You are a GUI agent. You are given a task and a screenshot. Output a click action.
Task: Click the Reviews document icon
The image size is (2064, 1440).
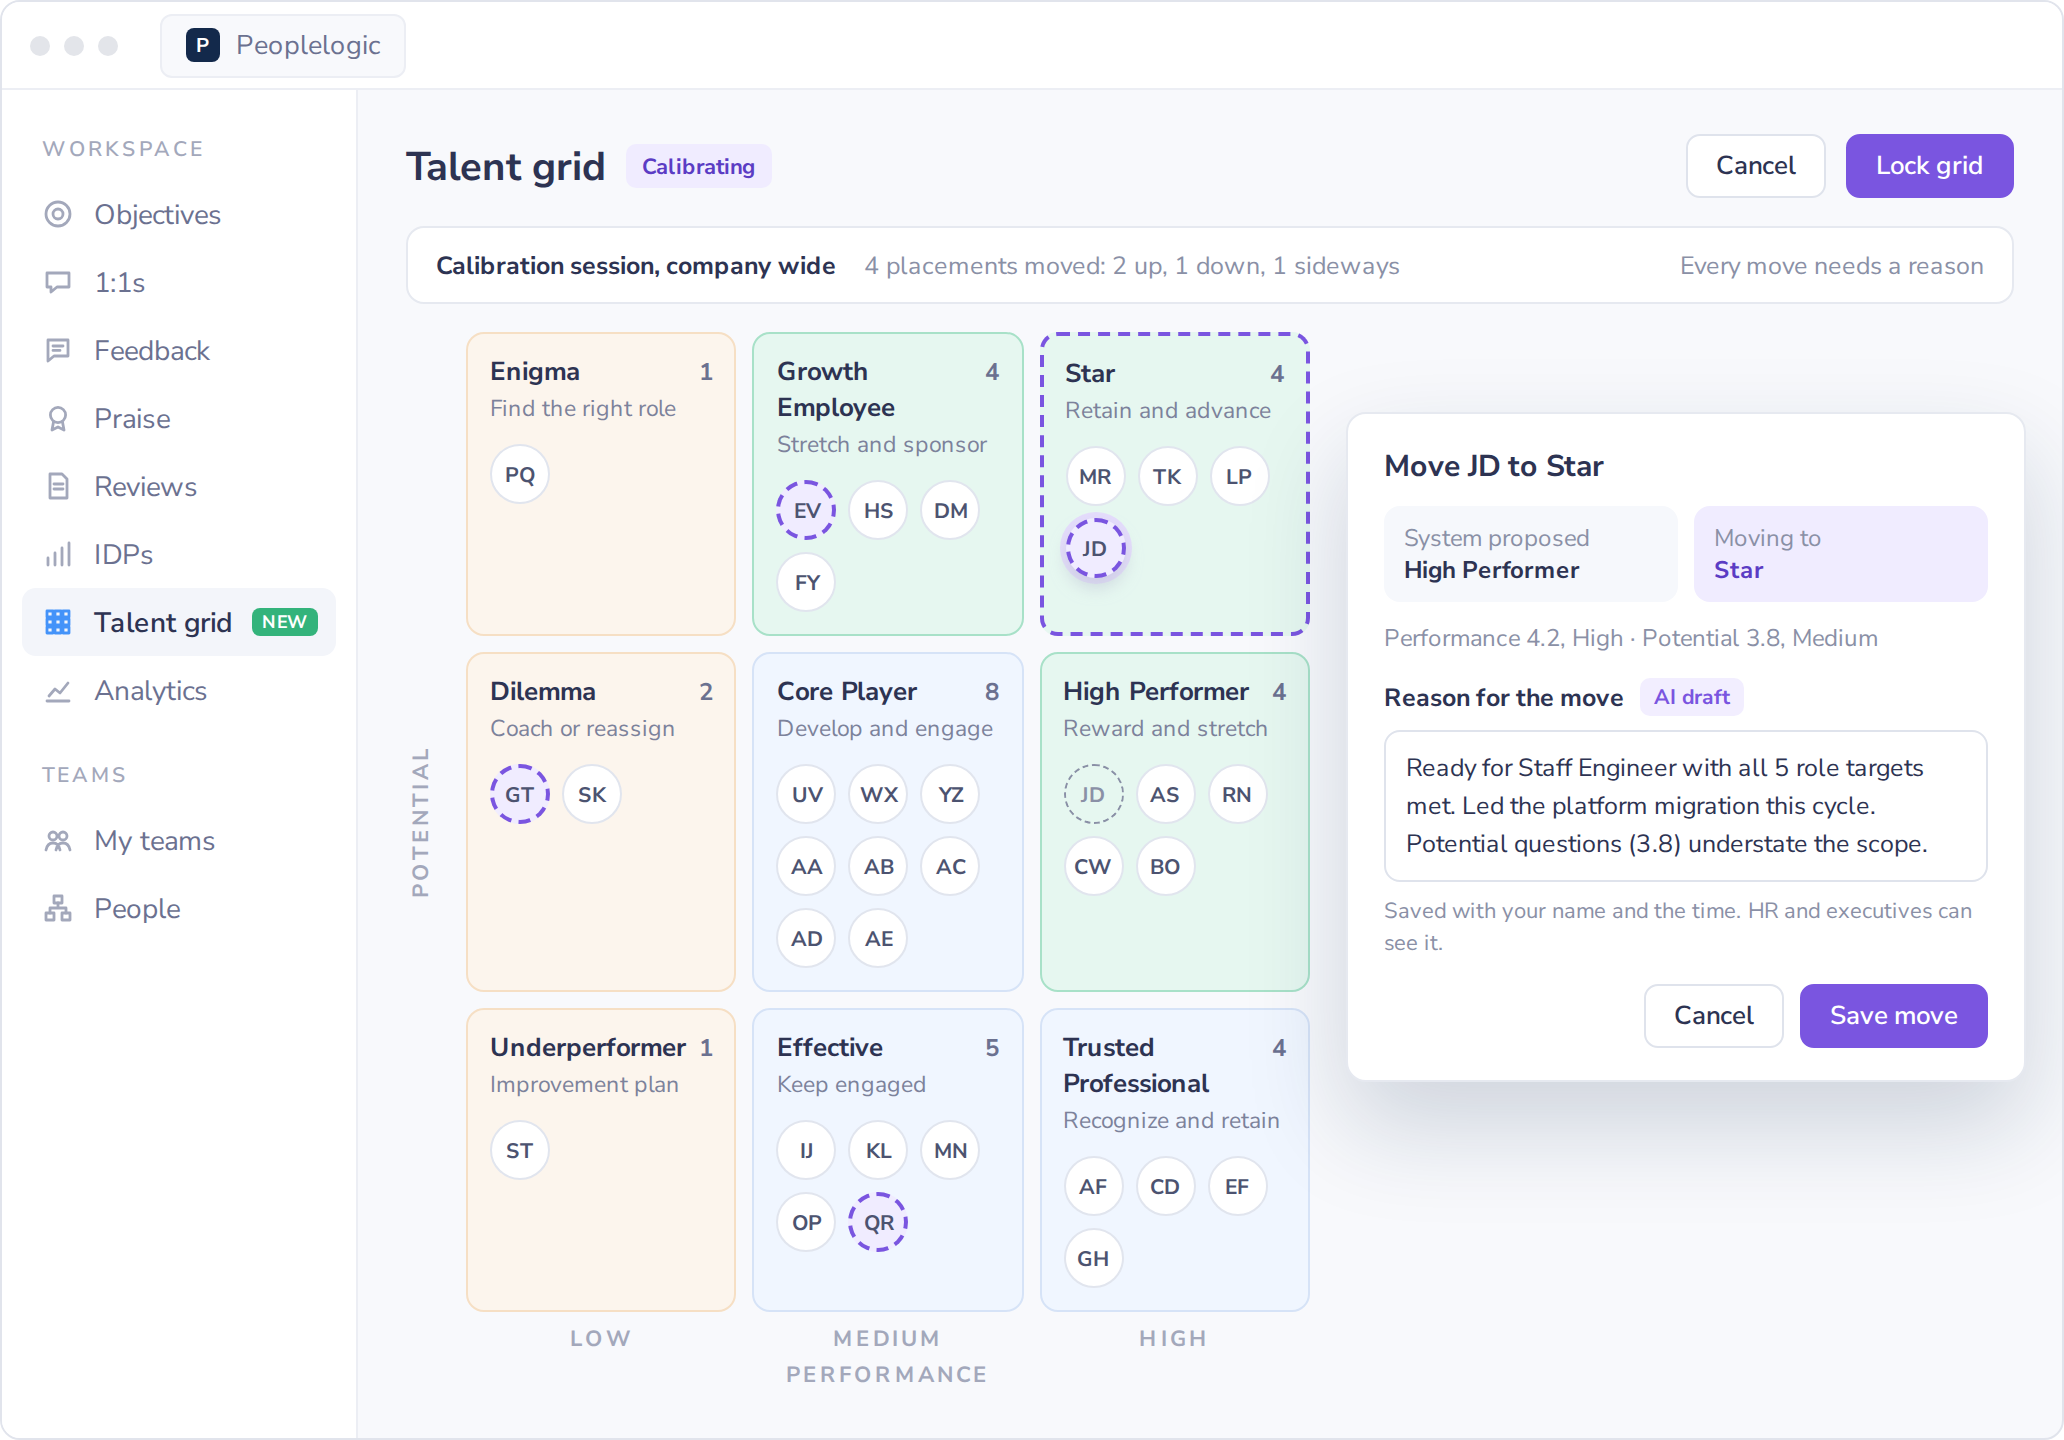(x=58, y=486)
